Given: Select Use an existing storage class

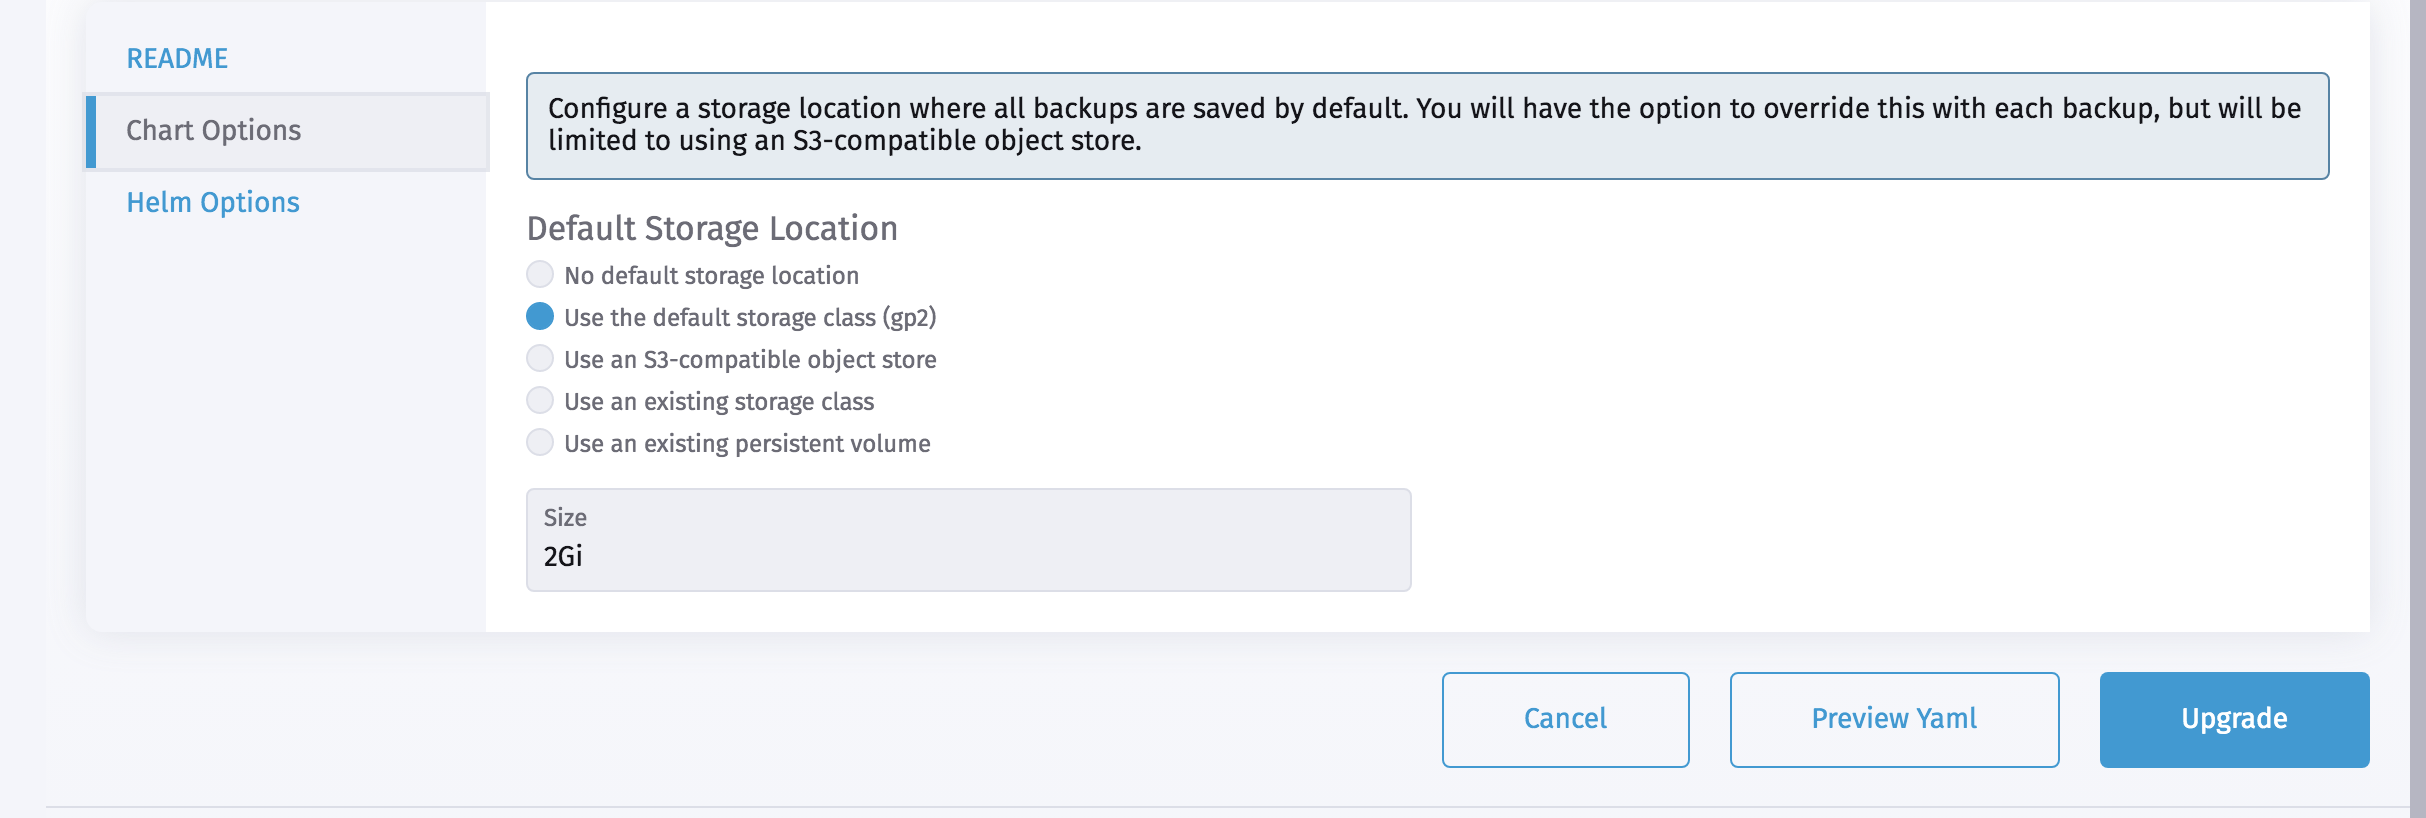Looking at the screenshot, I should tap(540, 399).
